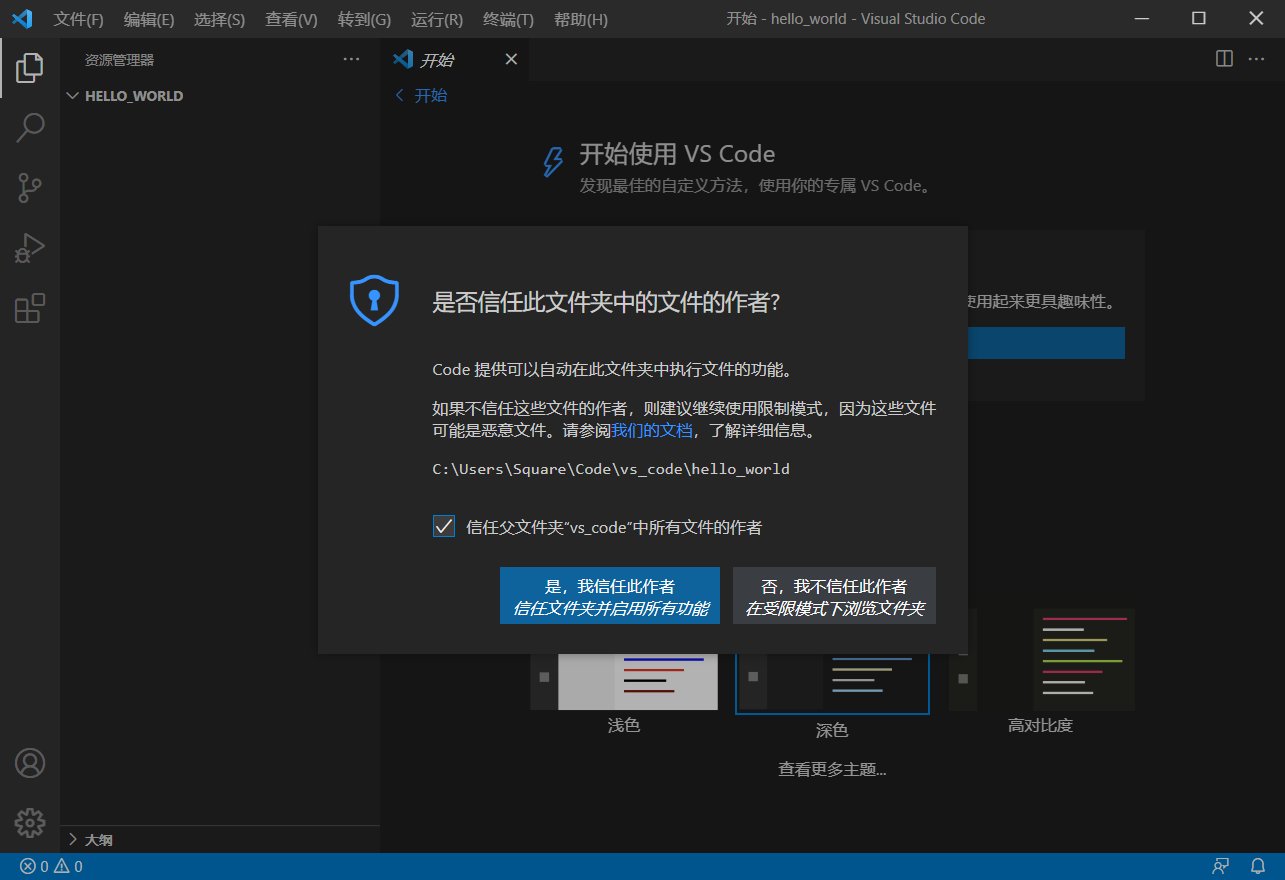
Task: Open notifications bell in status bar
Action: pos(1258,867)
